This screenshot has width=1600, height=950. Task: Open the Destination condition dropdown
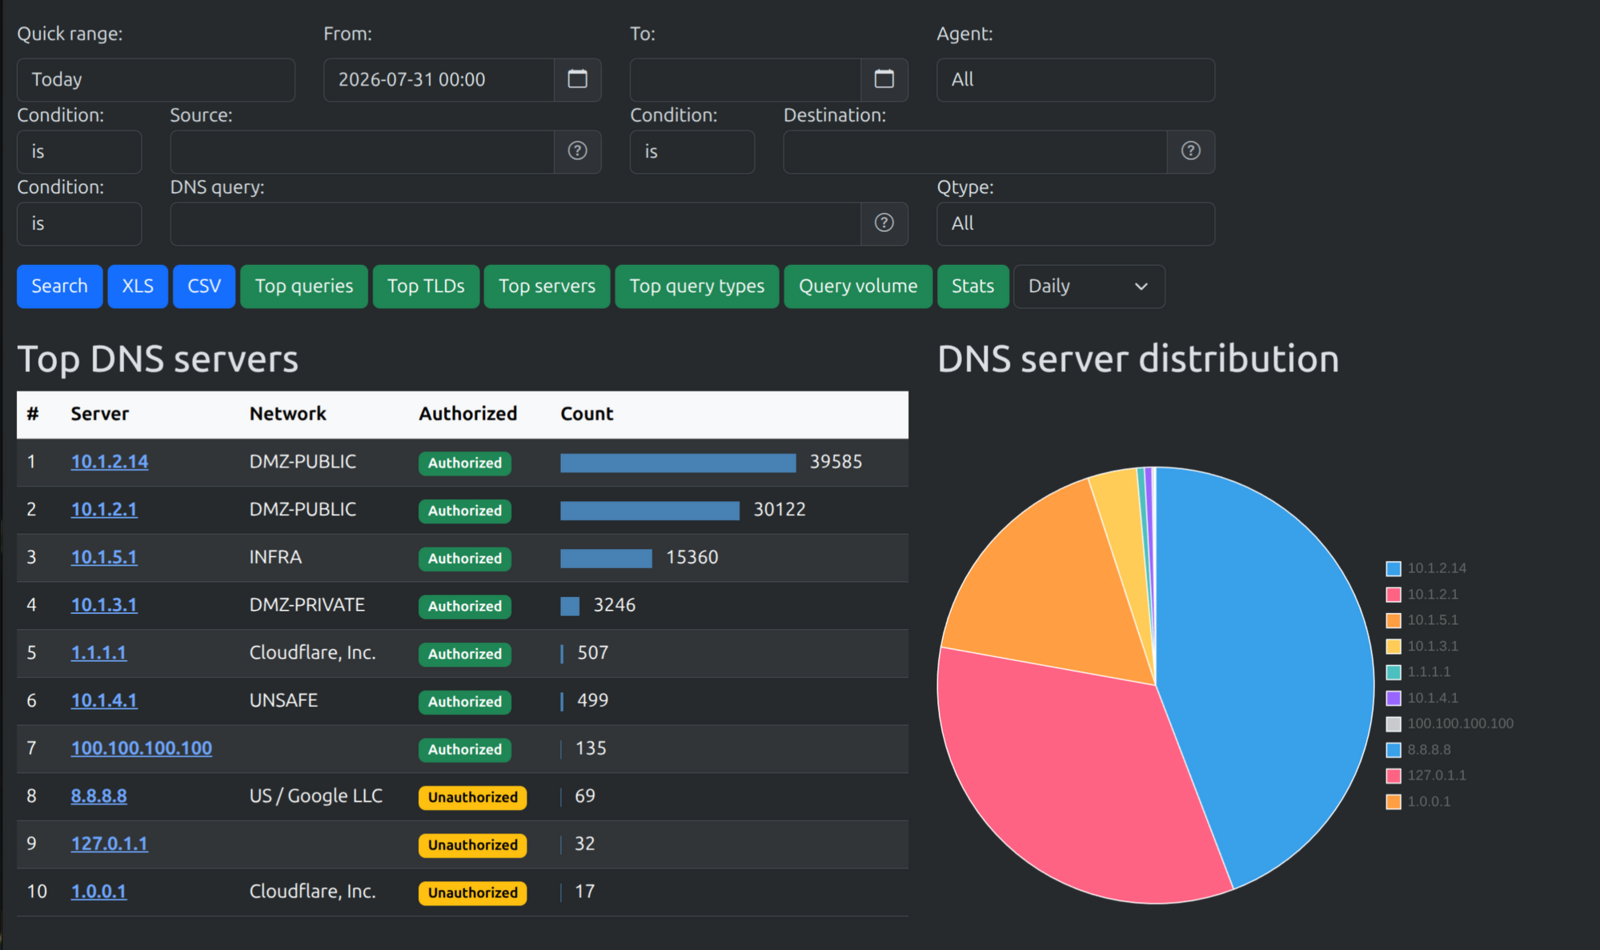pyautogui.click(x=692, y=151)
